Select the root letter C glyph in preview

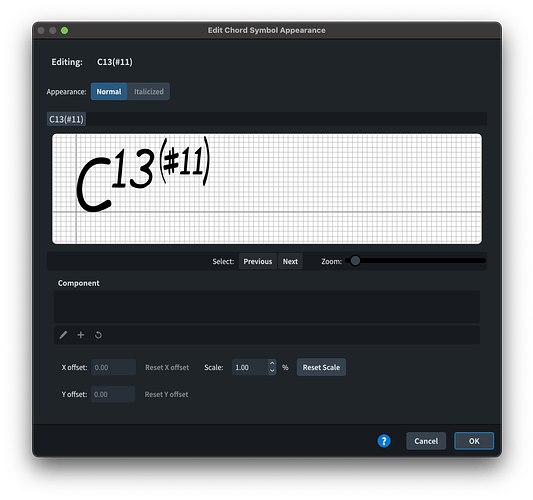click(x=93, y=185)
